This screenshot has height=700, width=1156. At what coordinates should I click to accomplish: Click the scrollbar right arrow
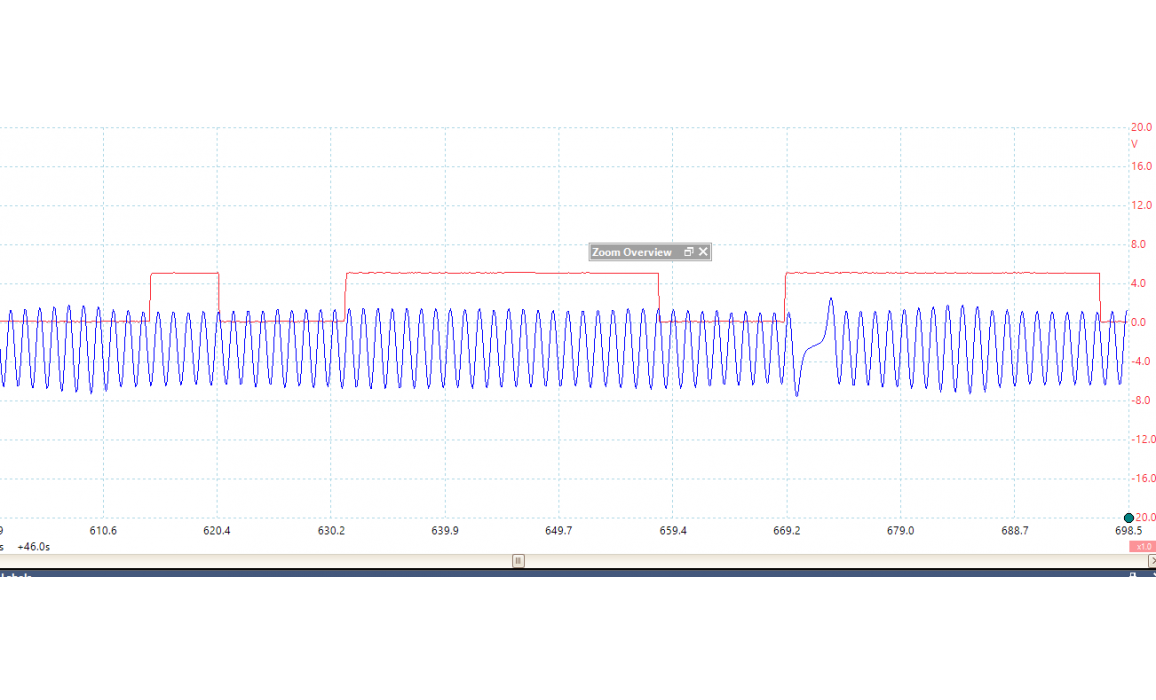pyautogui.click(x=1151, y=561)
